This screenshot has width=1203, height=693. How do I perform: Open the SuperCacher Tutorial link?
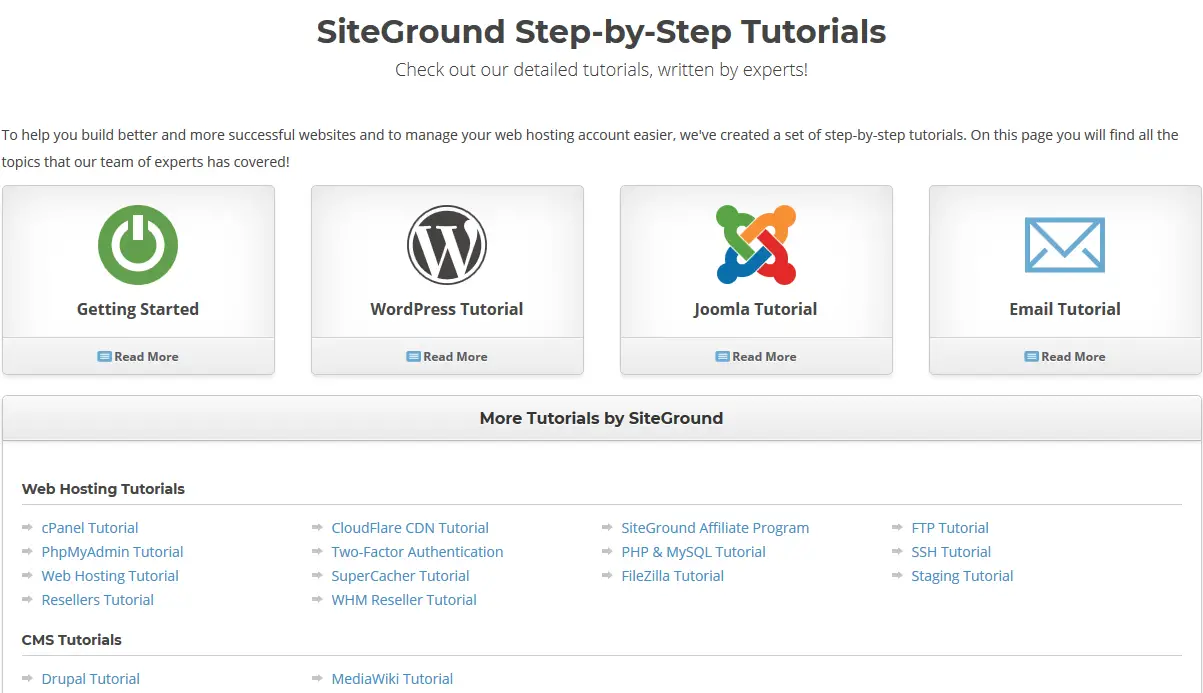pyautogui.click(x=400, y=576)
